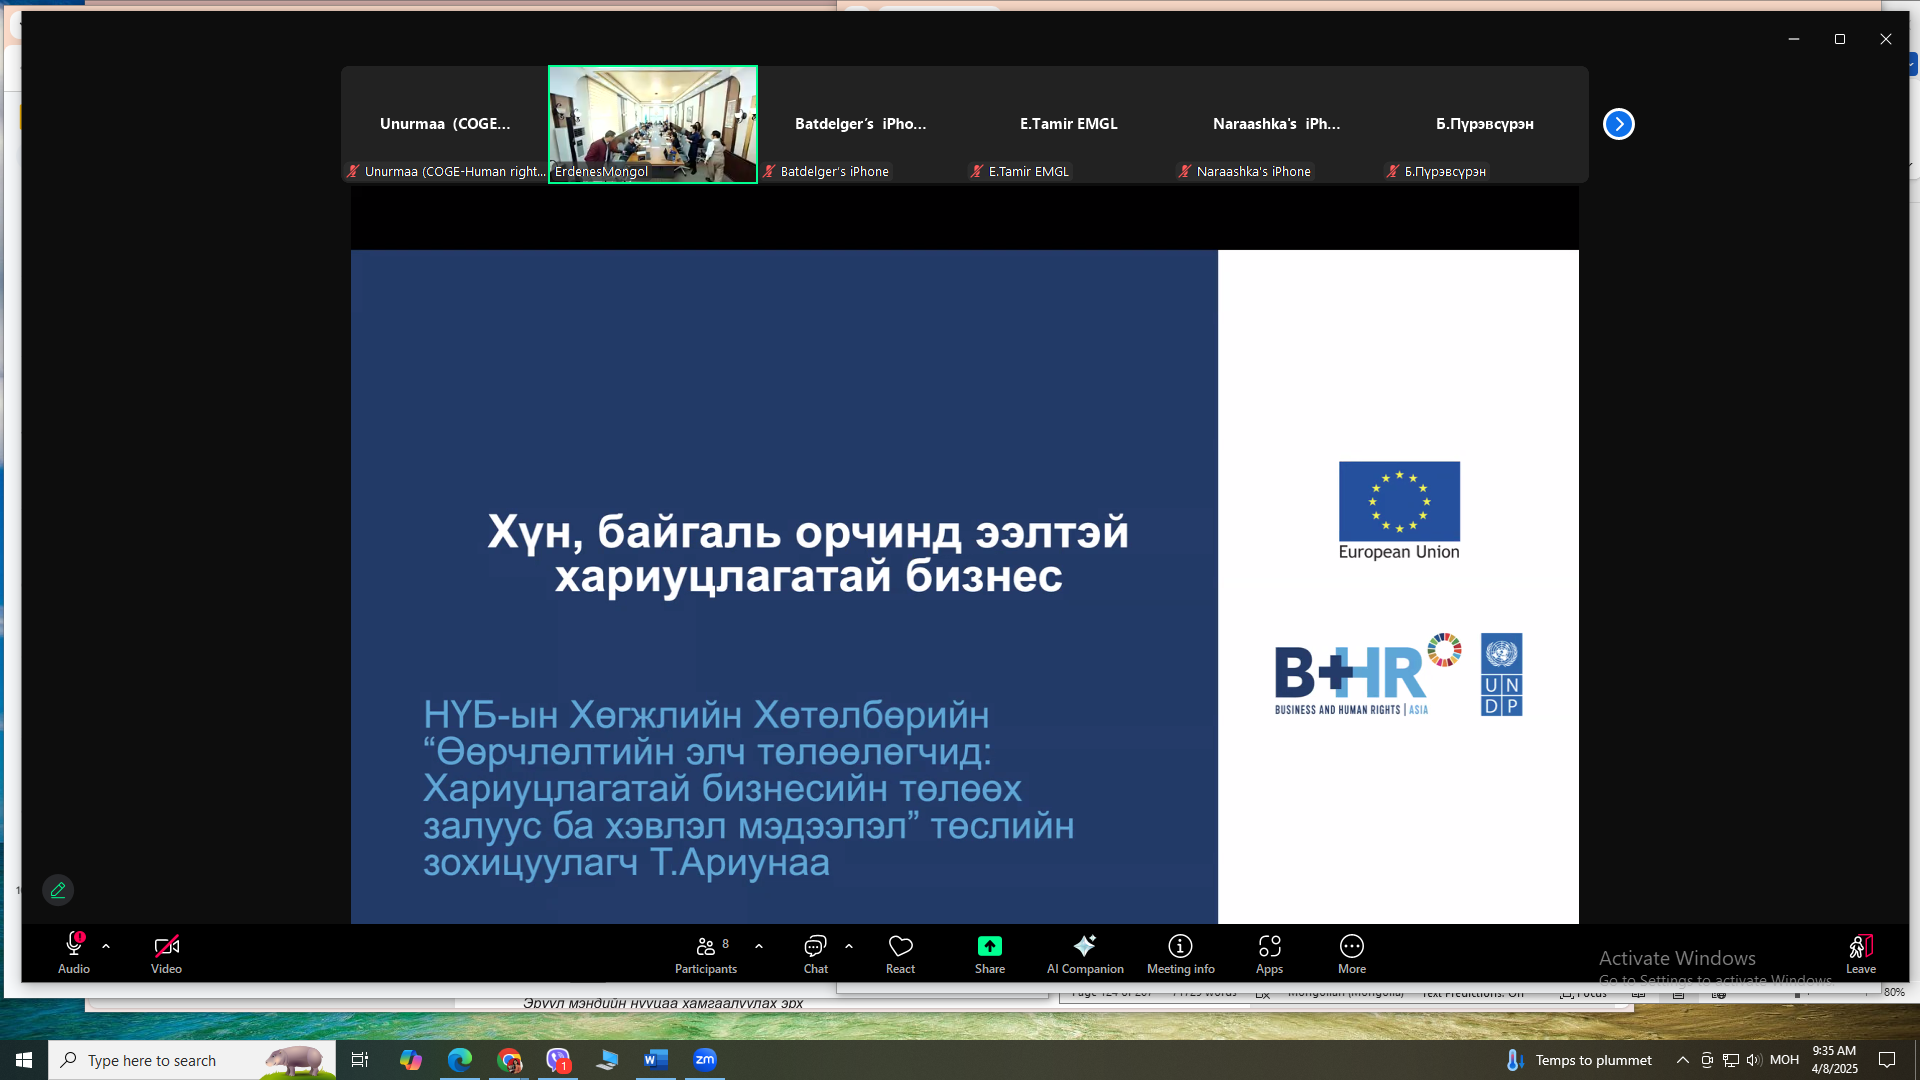Leave the meeting
The width and height of the screenshot is (1920, 1080).
pos(1860,953)
